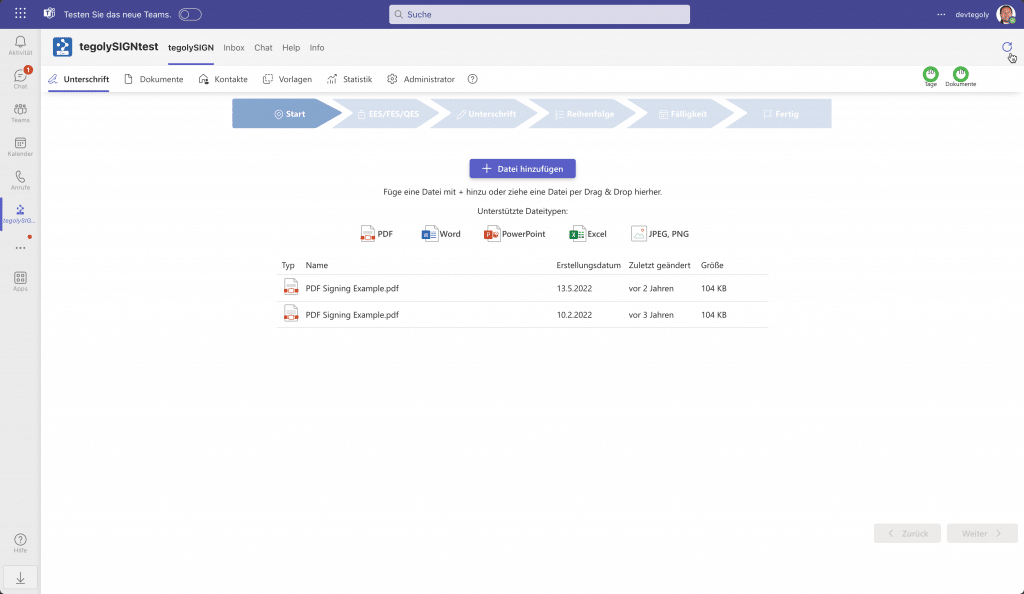This screenshot has width=1024, height=594.
Task: Open Chat in the left sidebar
Action: click(20, 78)
